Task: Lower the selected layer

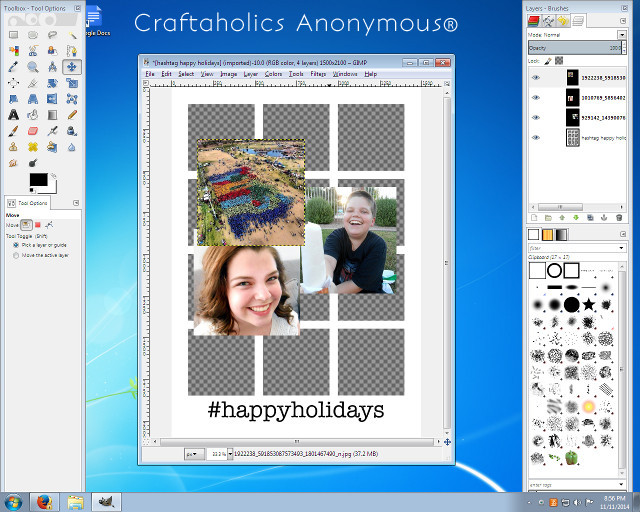Action: [x=576, y=218]
